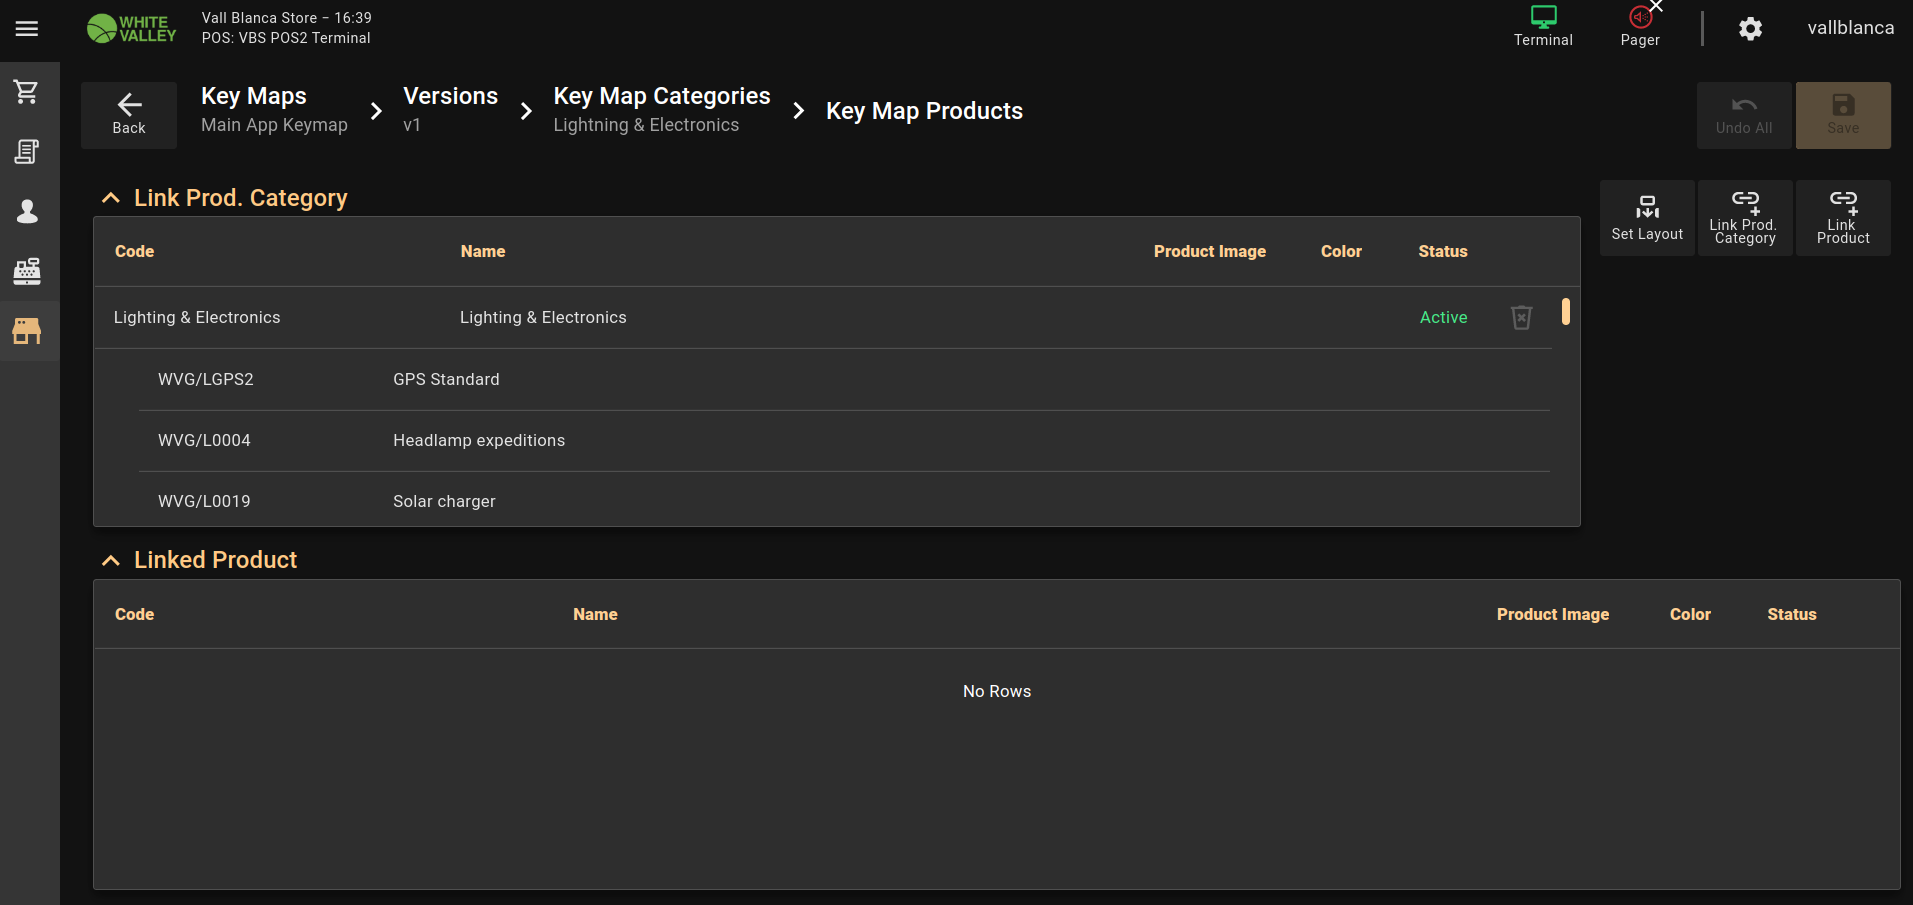Open the cash register sidebar icon
Screen dimensions: 1913x905
[x=27, y=271]
